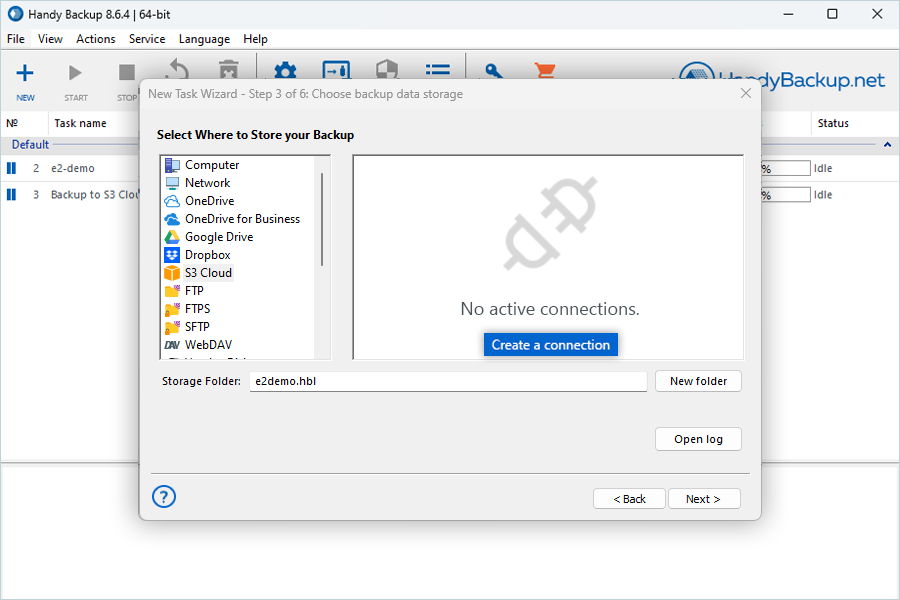Select the e2-demo task row
This screenshot has width=900, height=600.
click(72, 168)
